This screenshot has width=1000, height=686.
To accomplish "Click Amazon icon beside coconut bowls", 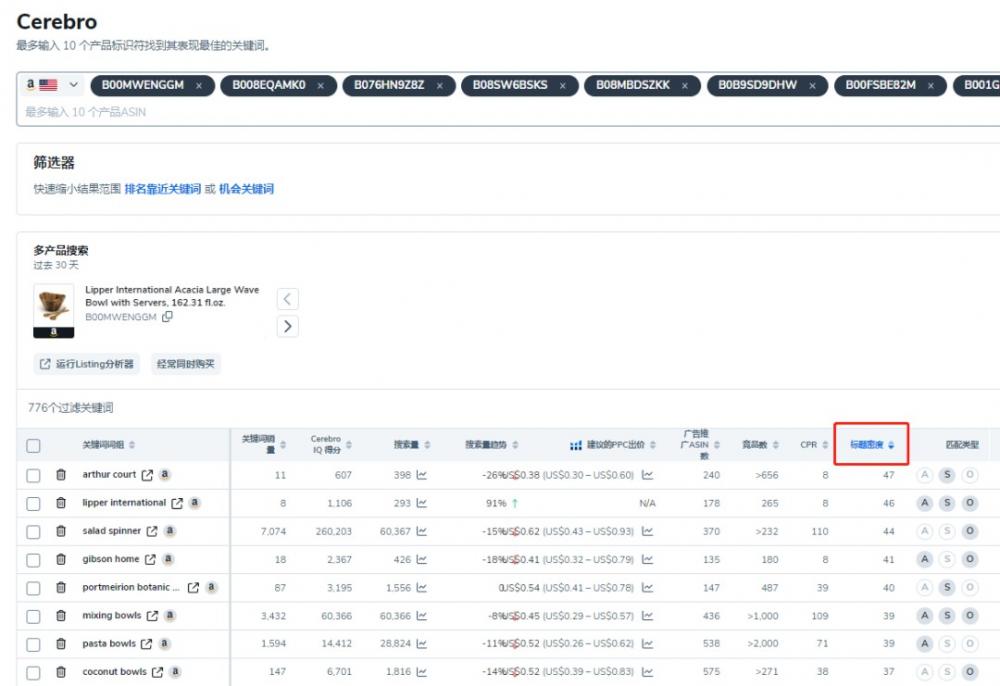I will (175, 671).
